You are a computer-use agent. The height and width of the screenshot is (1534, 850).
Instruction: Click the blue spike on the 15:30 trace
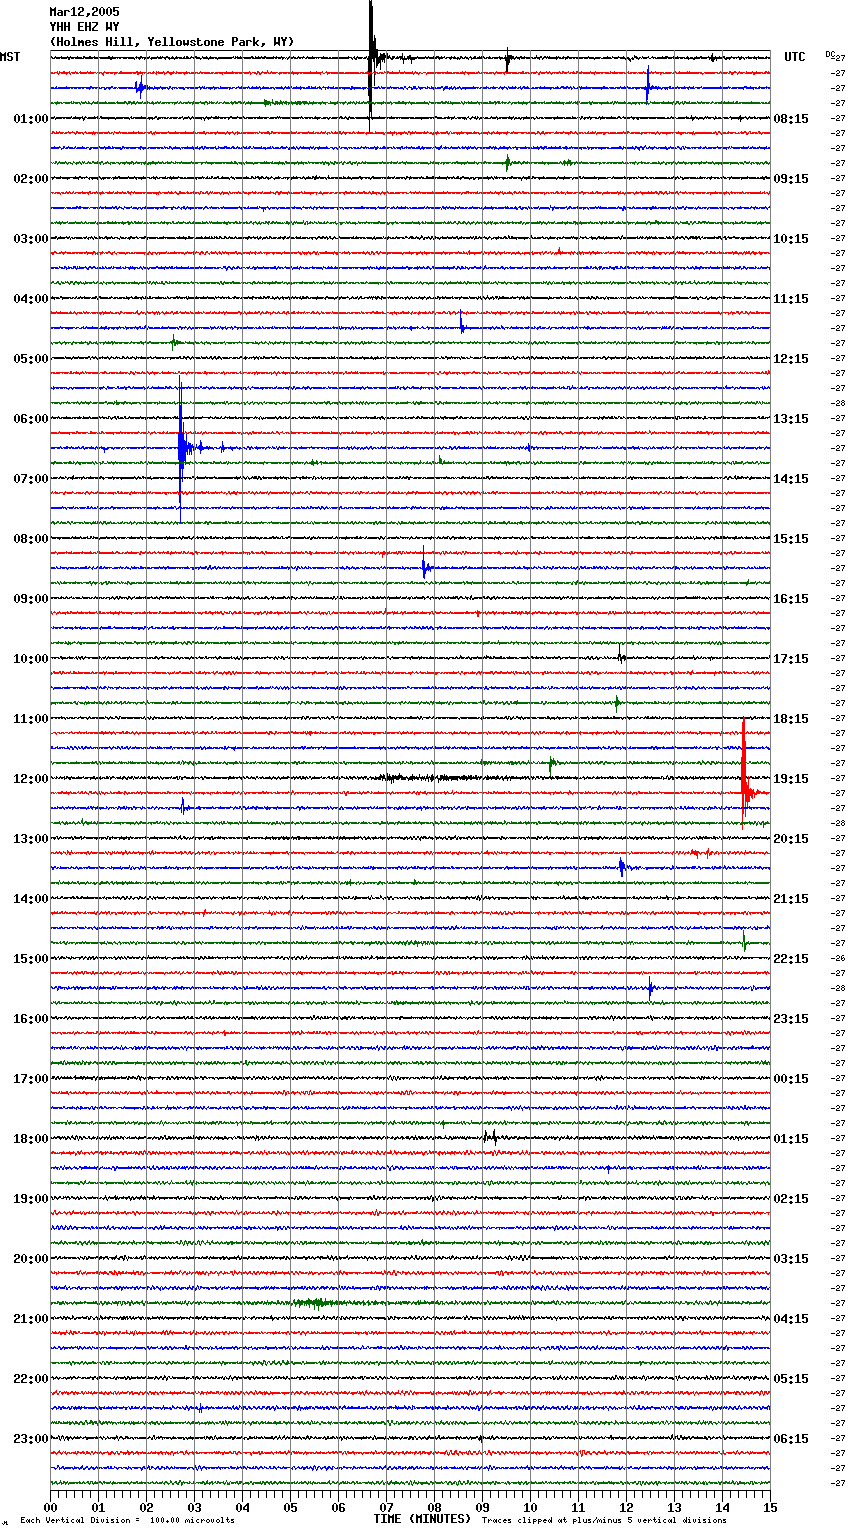coord(650,988)
